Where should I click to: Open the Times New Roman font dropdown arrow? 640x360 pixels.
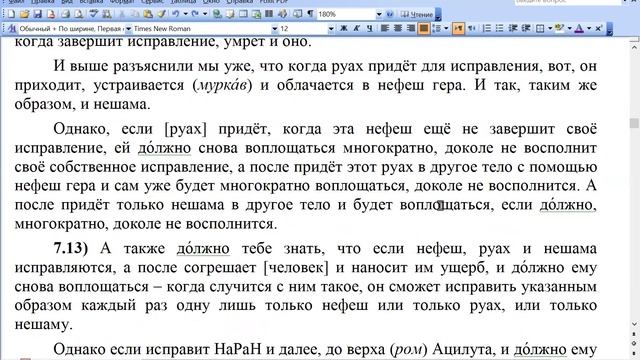click(x=275, y=29)
